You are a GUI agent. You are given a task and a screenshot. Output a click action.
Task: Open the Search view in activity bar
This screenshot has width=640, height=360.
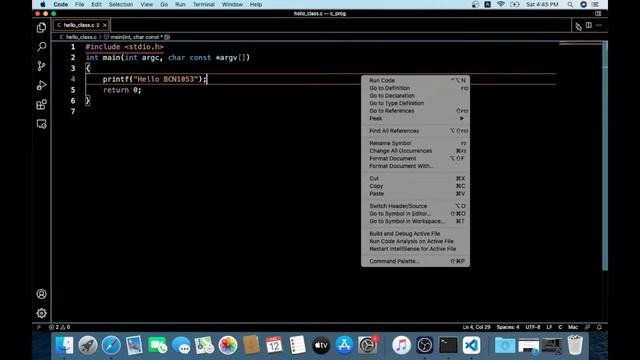pos(41,47)
